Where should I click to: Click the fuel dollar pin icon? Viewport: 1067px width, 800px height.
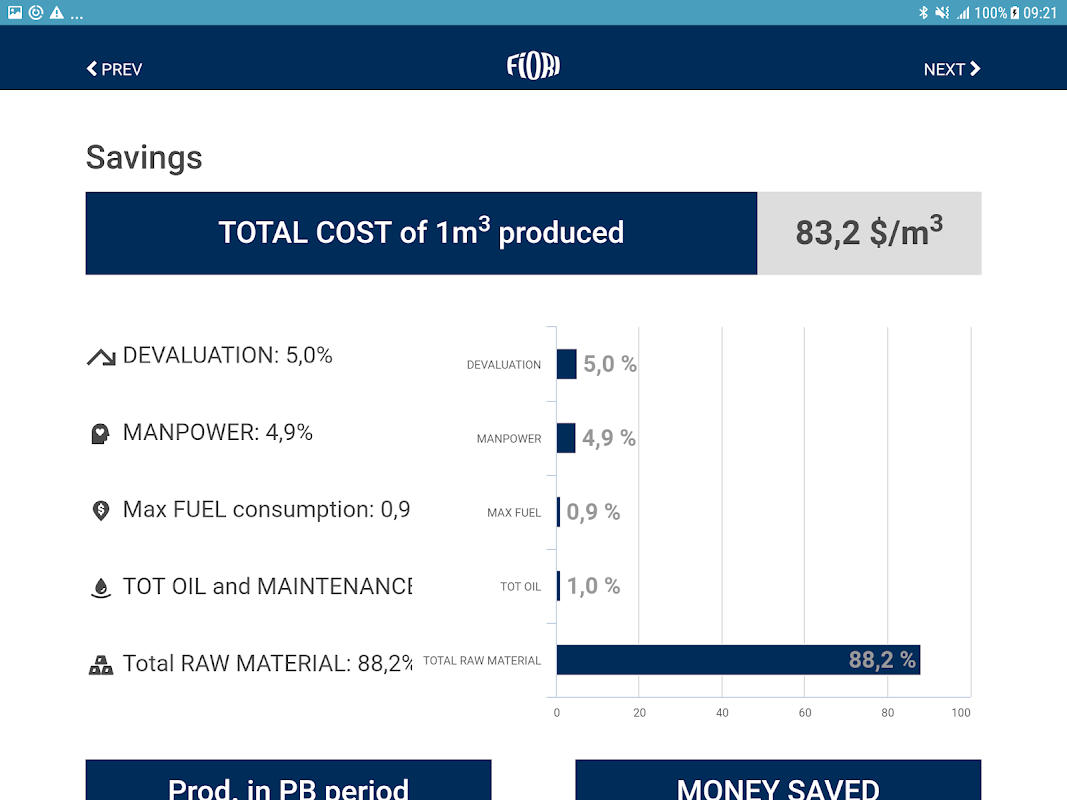100,511
